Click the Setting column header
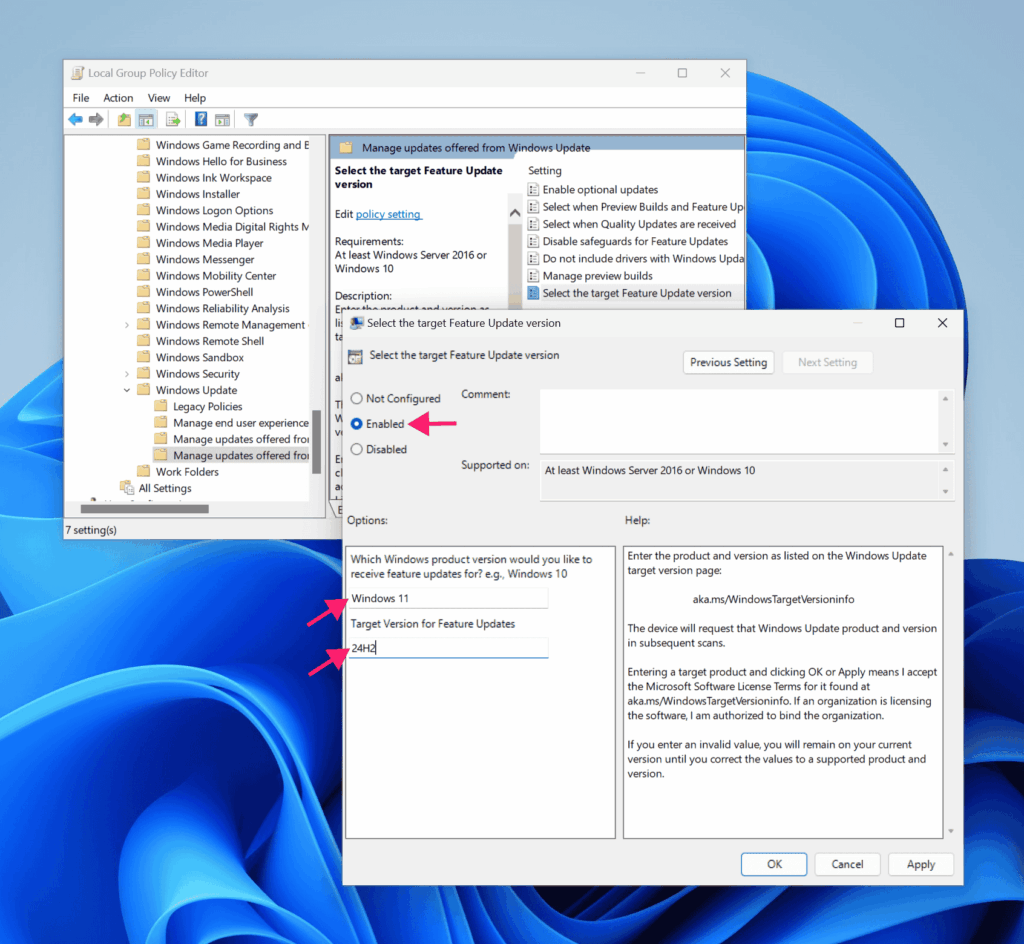The height and width of the screenshot is (944, 1024). (545, 170)
